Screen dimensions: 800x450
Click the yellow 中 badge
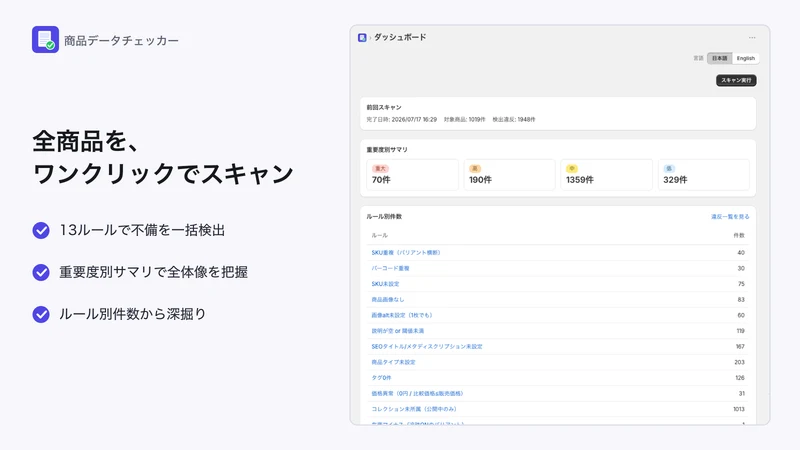pos(572,168)
